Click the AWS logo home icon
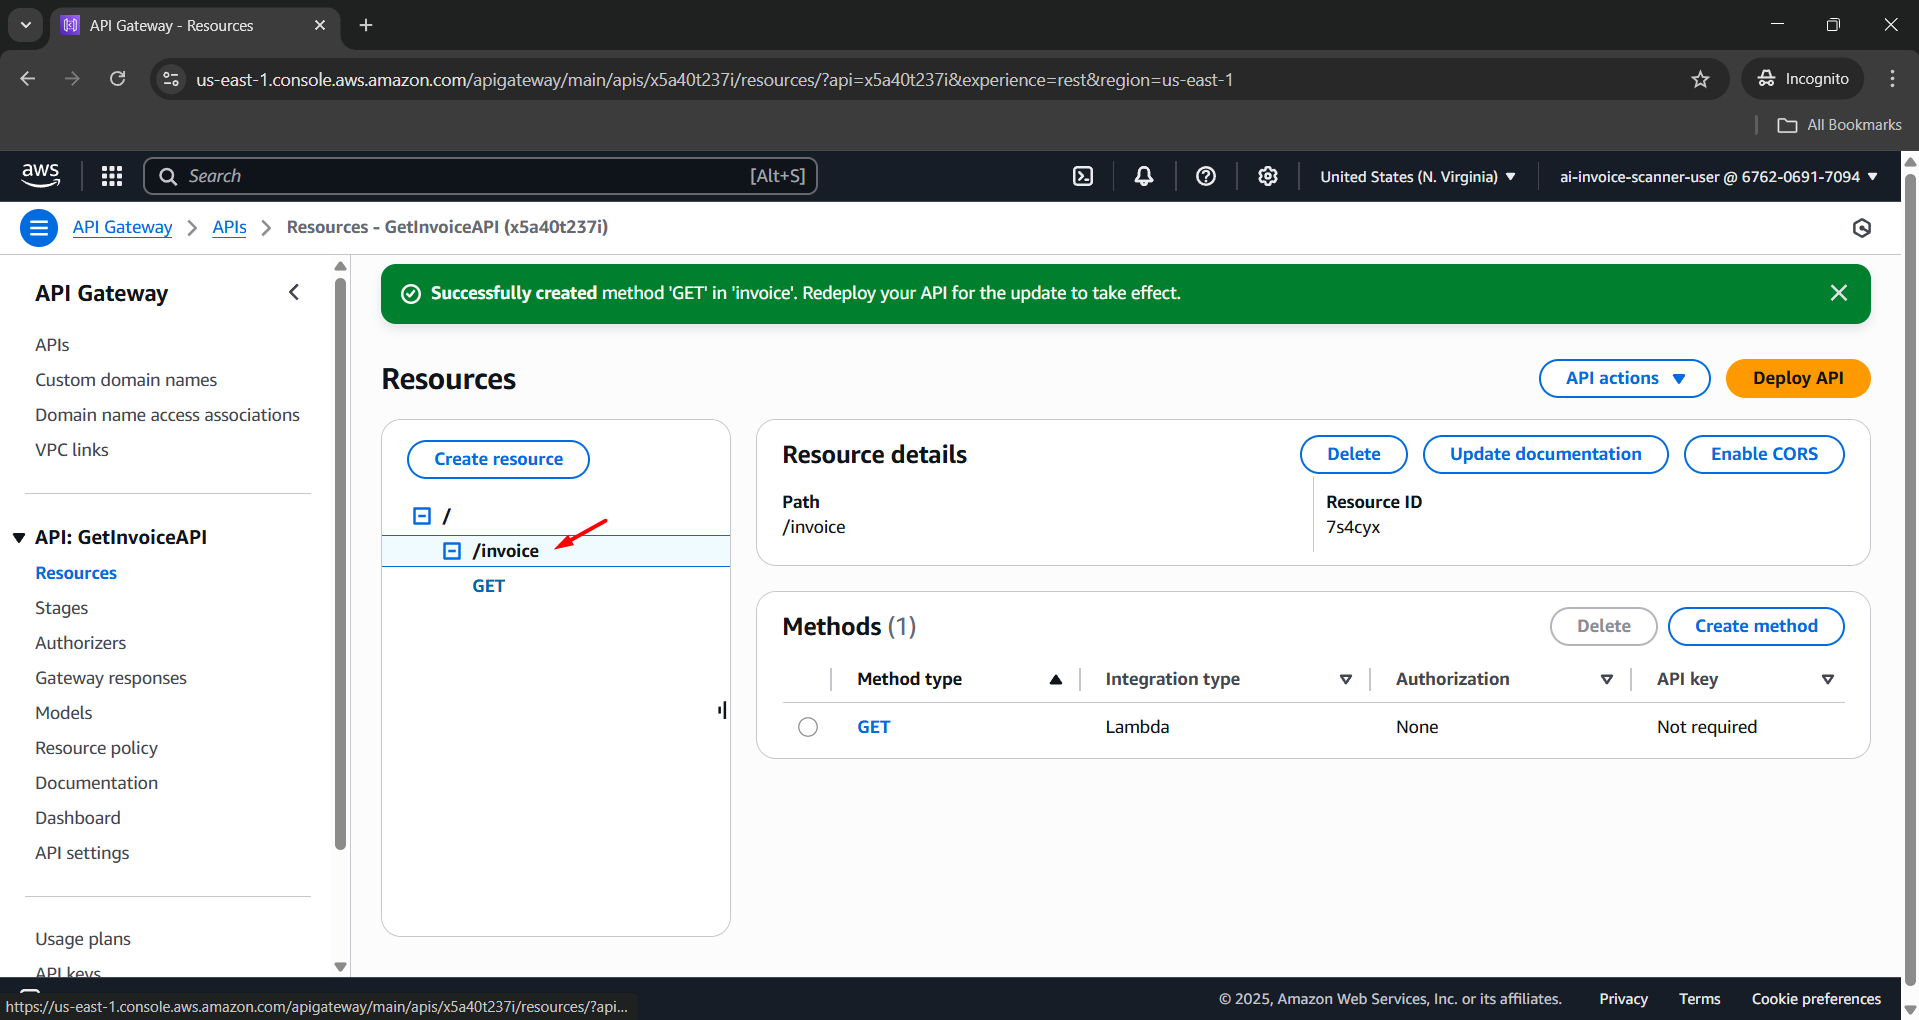The width and height of the screenshot is (1919, 1020). 40,176
